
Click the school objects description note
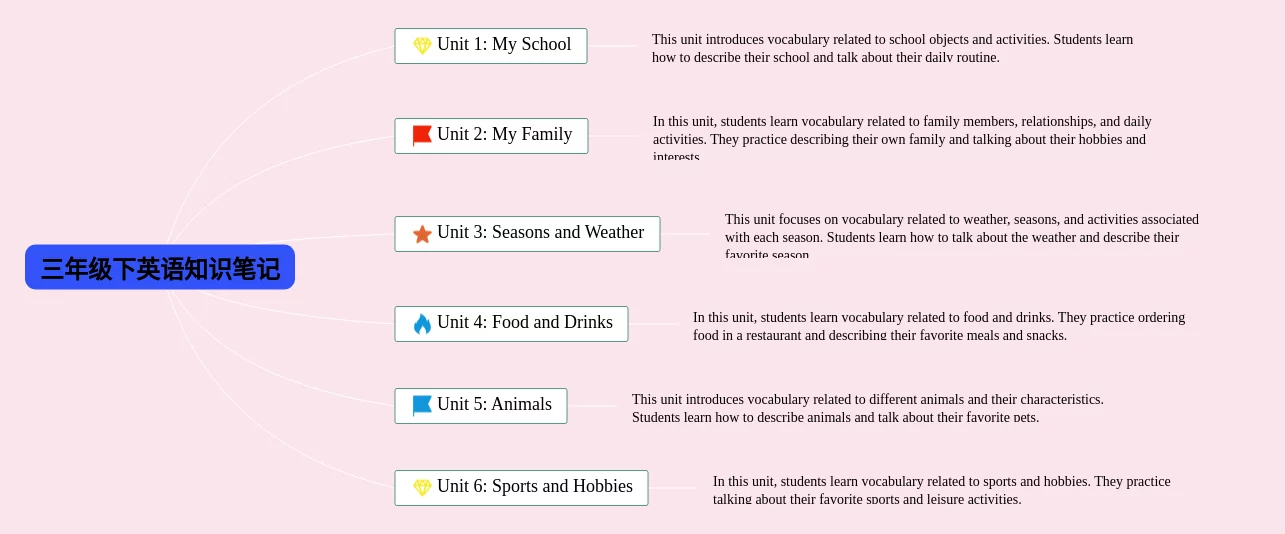pyautogui.click(x=892, y=48)
